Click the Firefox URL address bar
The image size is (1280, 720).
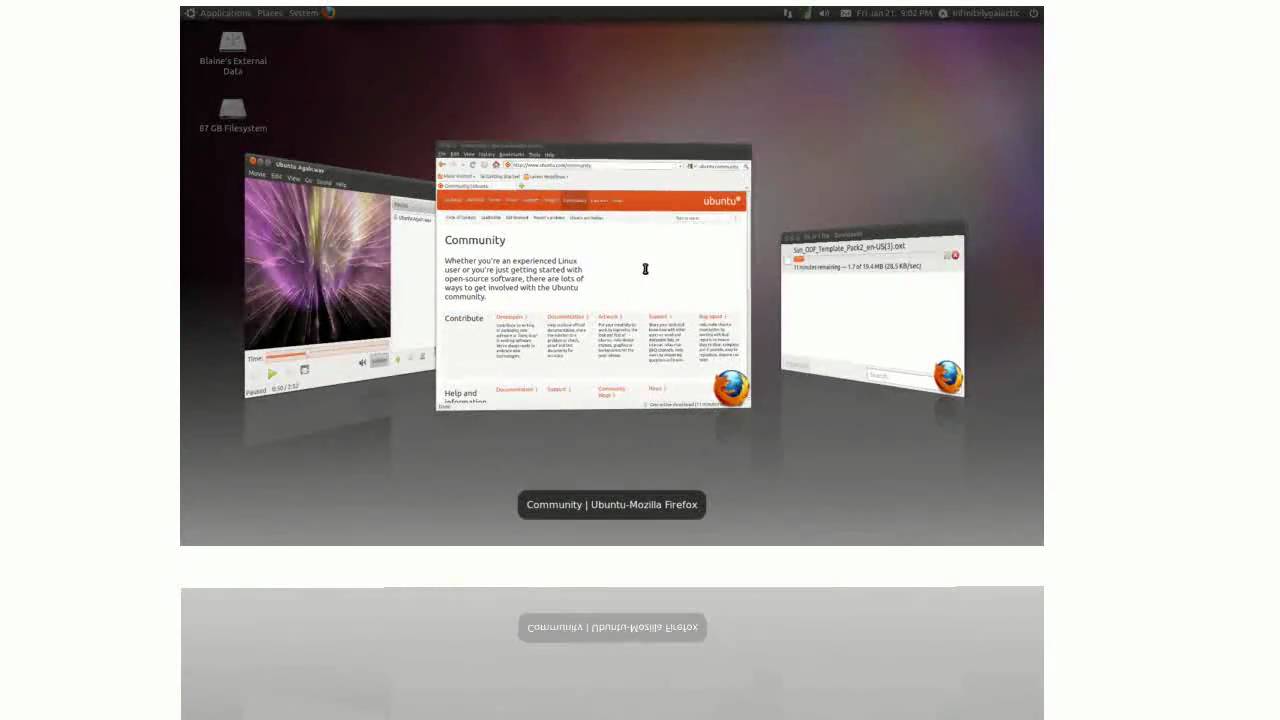pyautogui.click(x=592, y=165)
